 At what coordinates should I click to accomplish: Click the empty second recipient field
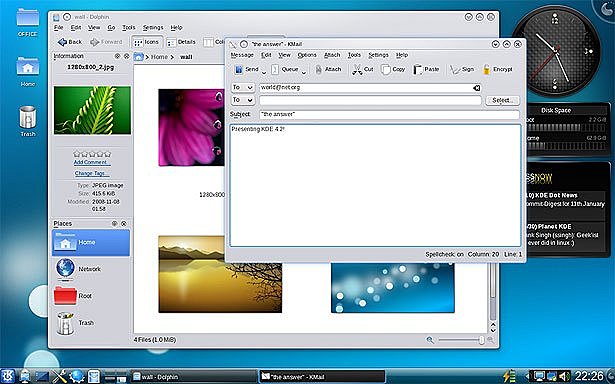pyautogui.click(x=370, y=100)
